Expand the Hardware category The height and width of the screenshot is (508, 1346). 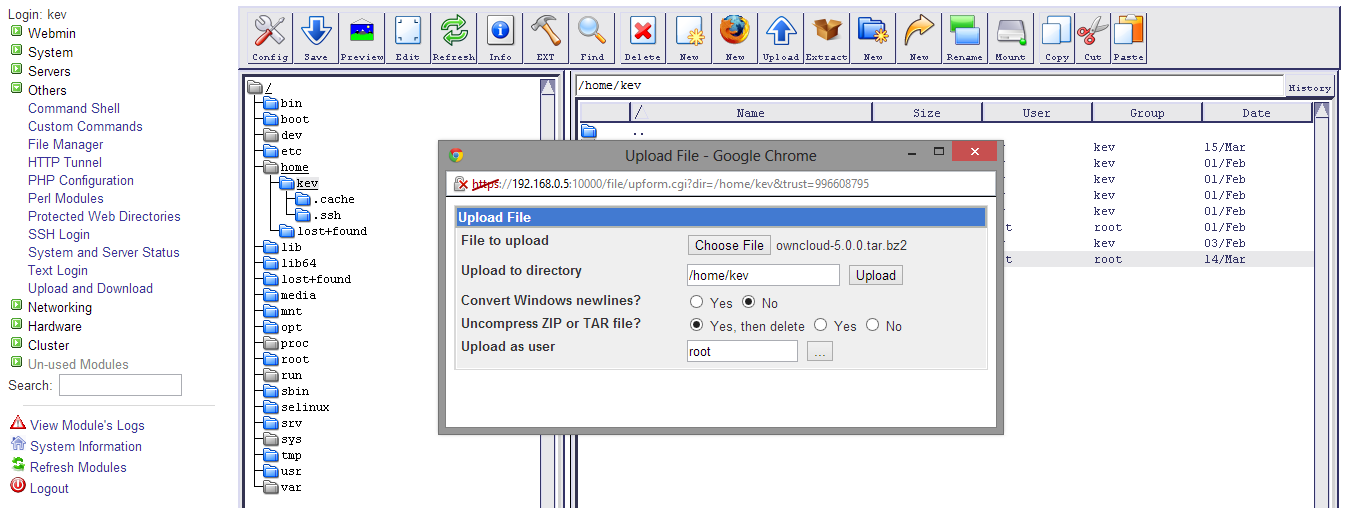click(x=16, y=326)
